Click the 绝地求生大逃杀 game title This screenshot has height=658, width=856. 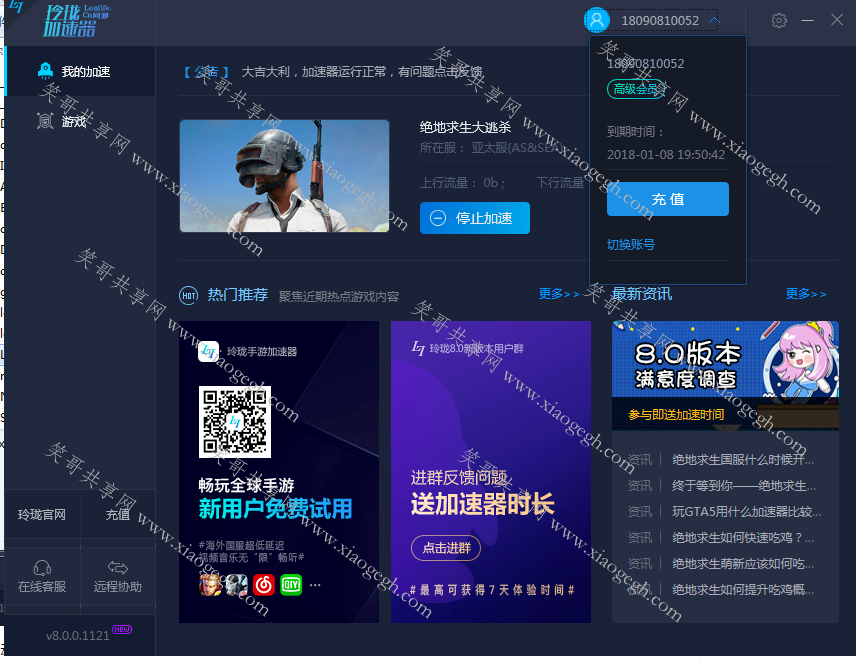pos(465,127)
